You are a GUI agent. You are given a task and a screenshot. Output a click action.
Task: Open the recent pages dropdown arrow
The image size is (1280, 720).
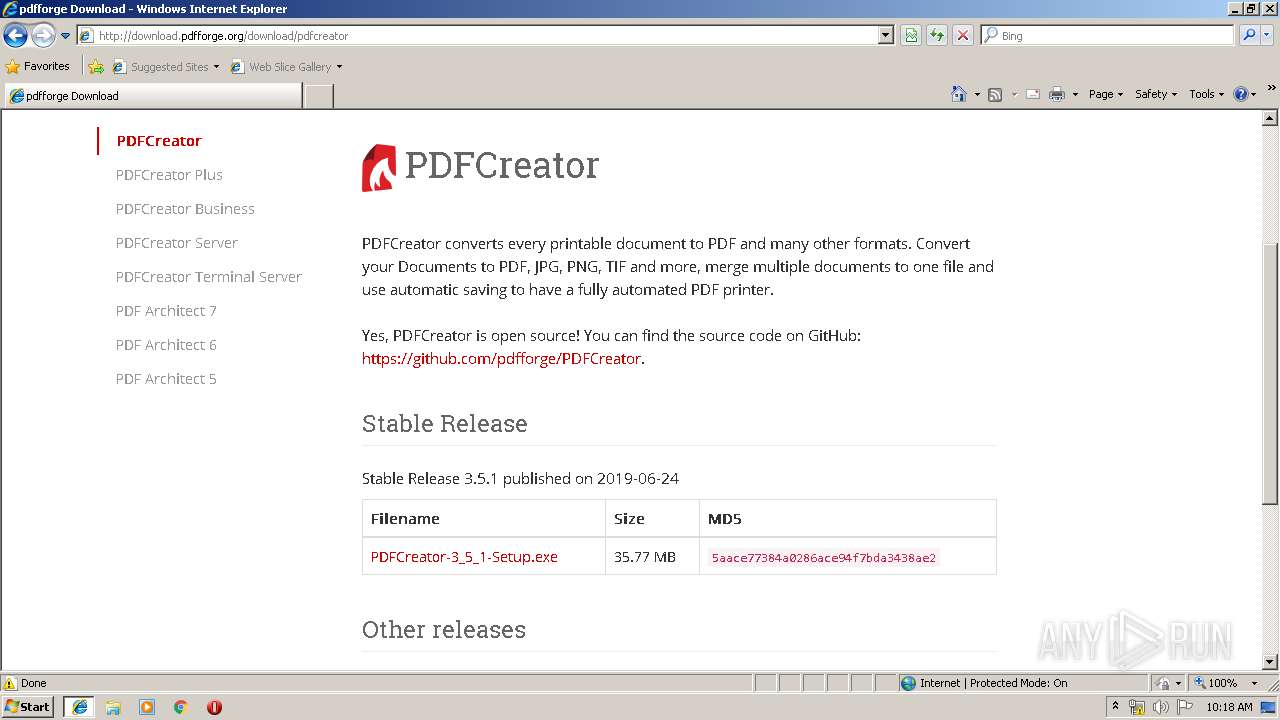tap(66, 36)
